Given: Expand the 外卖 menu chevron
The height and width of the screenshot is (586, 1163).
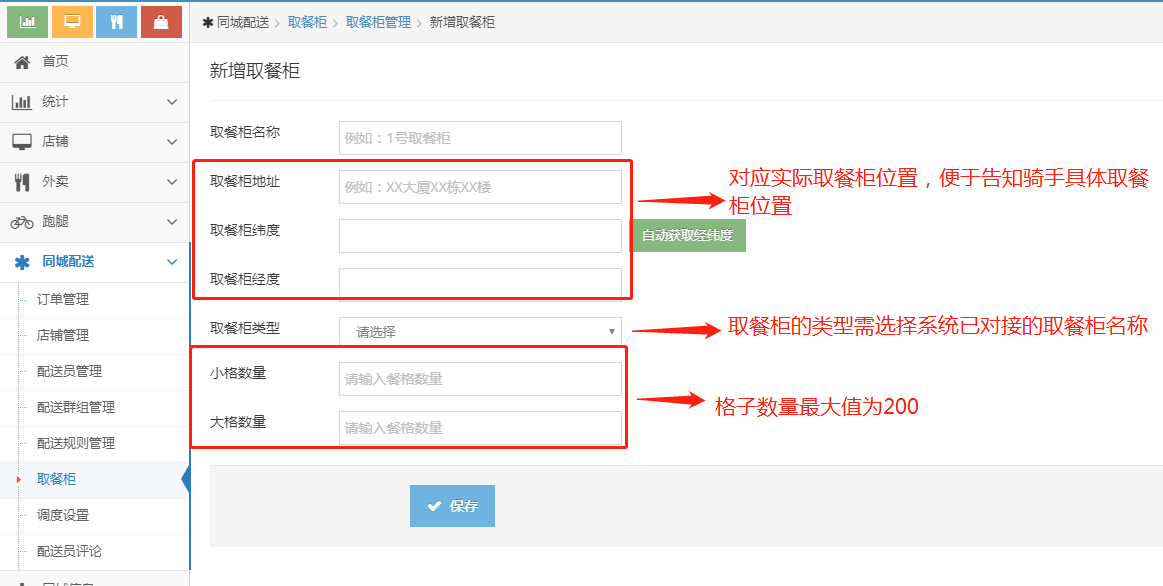Looking at the screenshot, I should [x=171, y=182].
